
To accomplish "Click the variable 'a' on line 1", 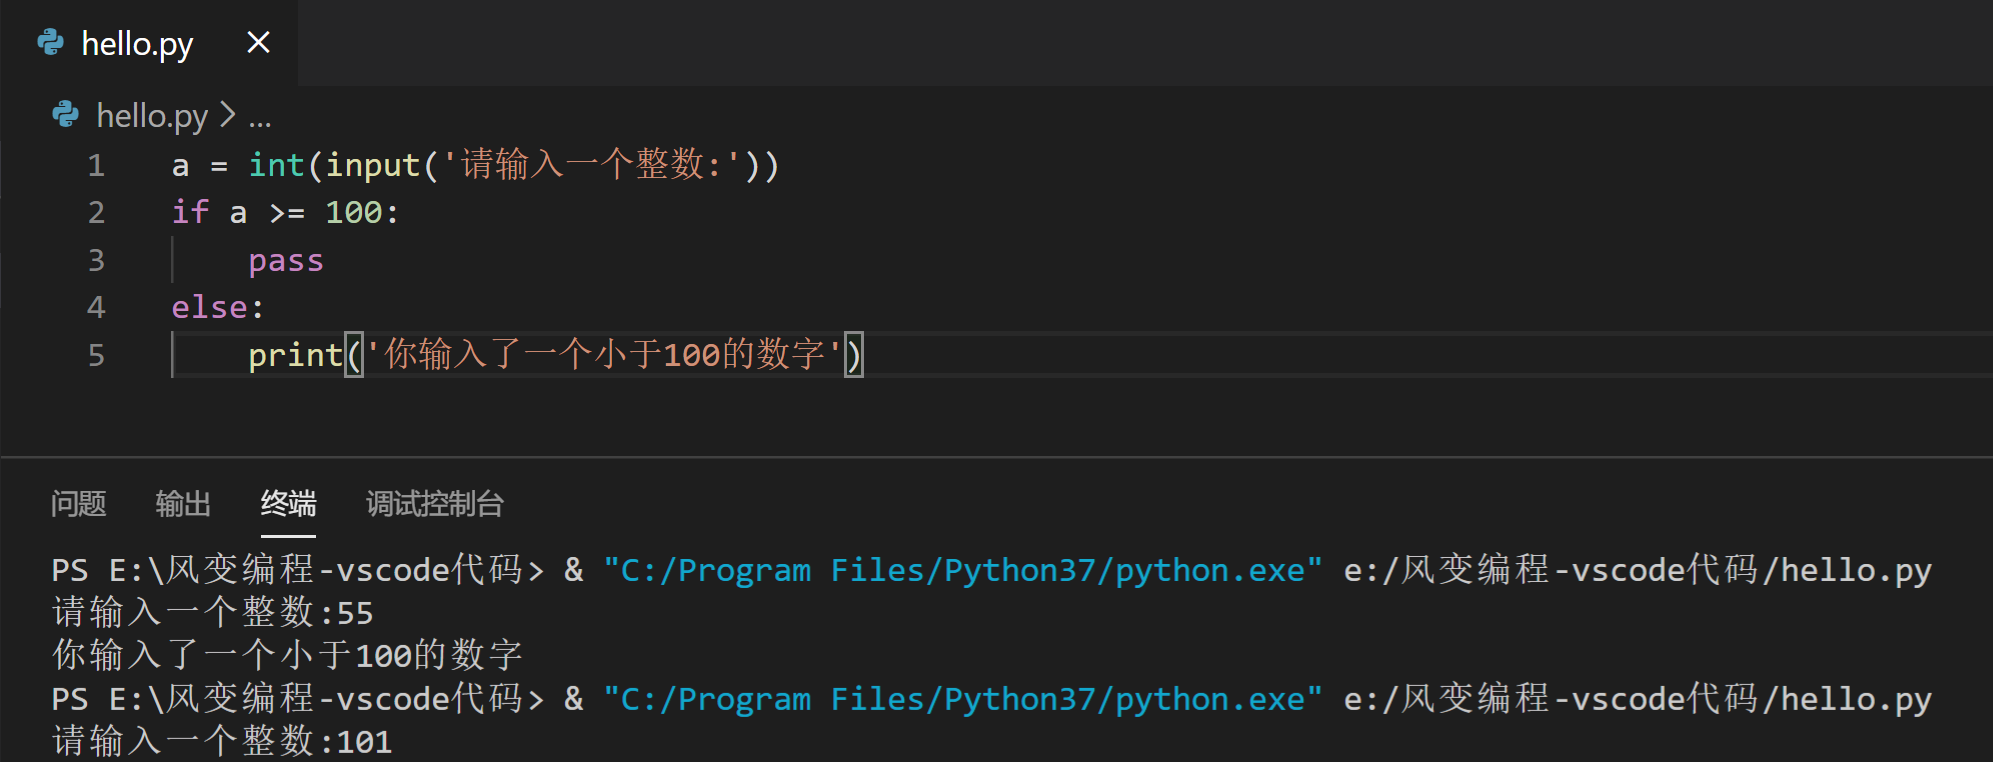I will (x=181, y=166).
